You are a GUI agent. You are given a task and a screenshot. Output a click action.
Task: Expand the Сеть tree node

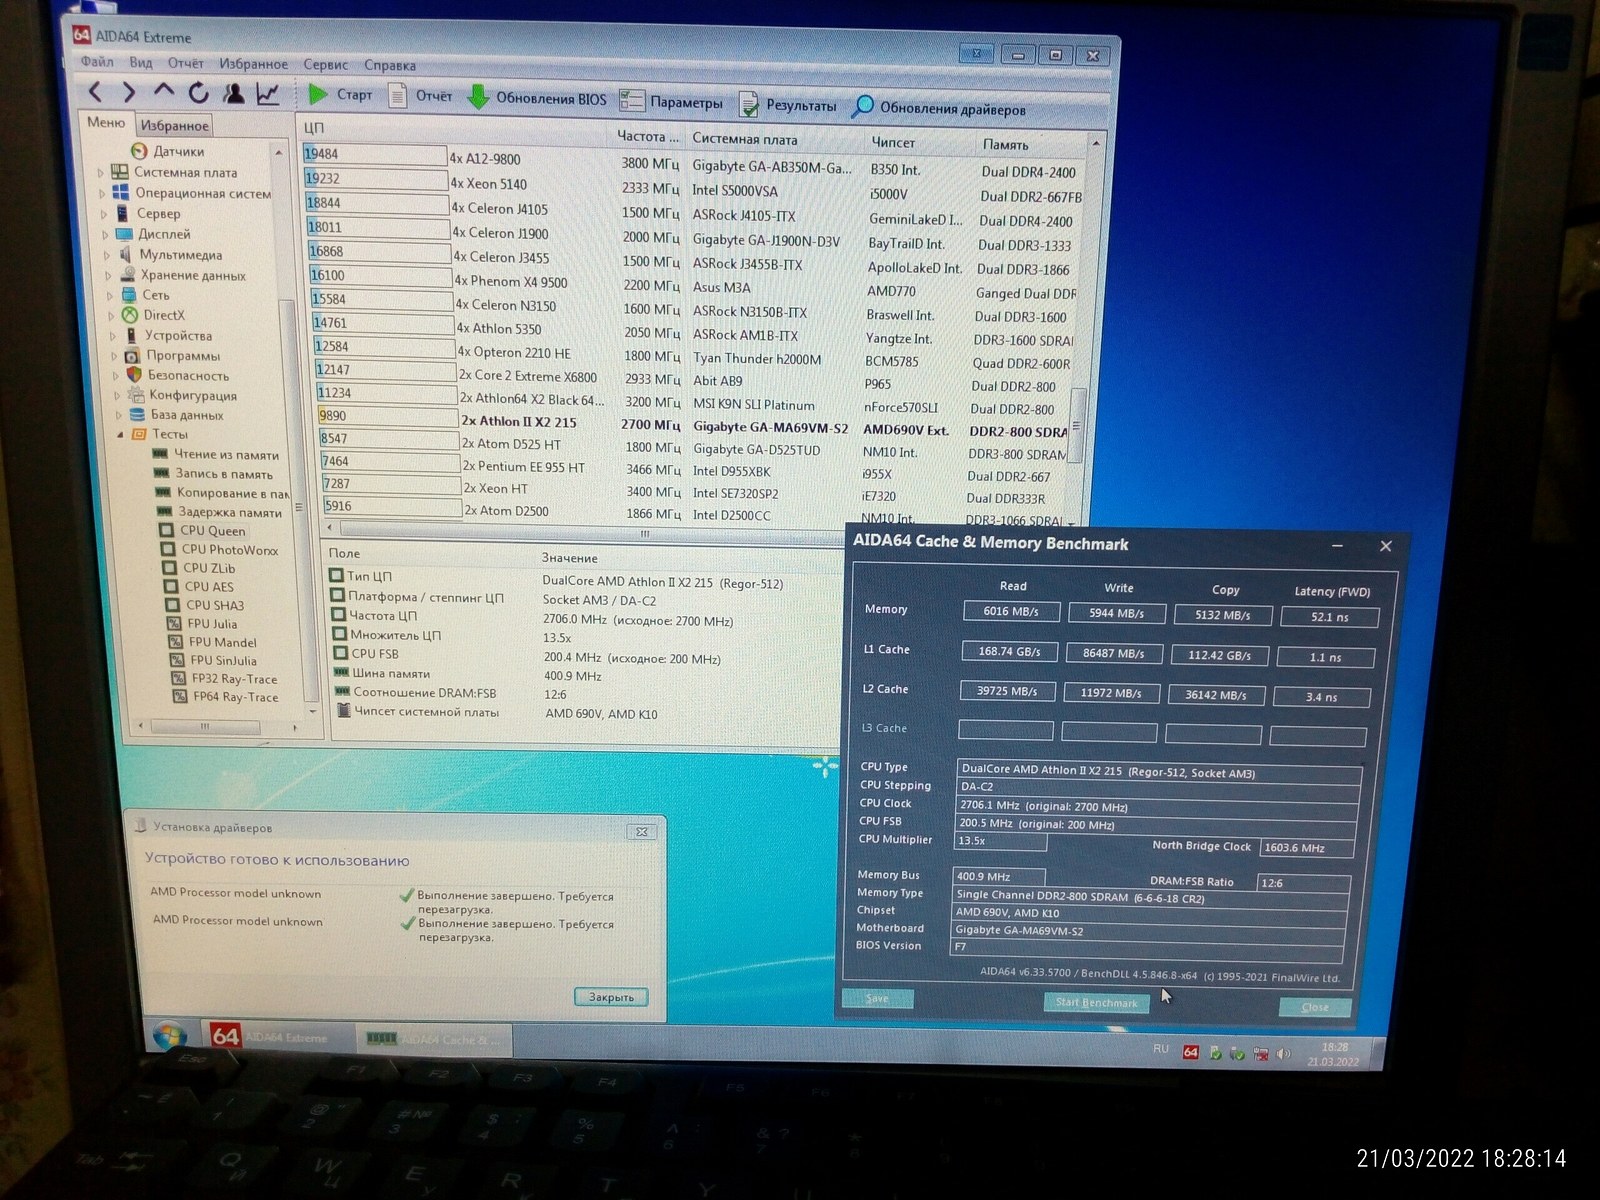click(x=111, y=295)
